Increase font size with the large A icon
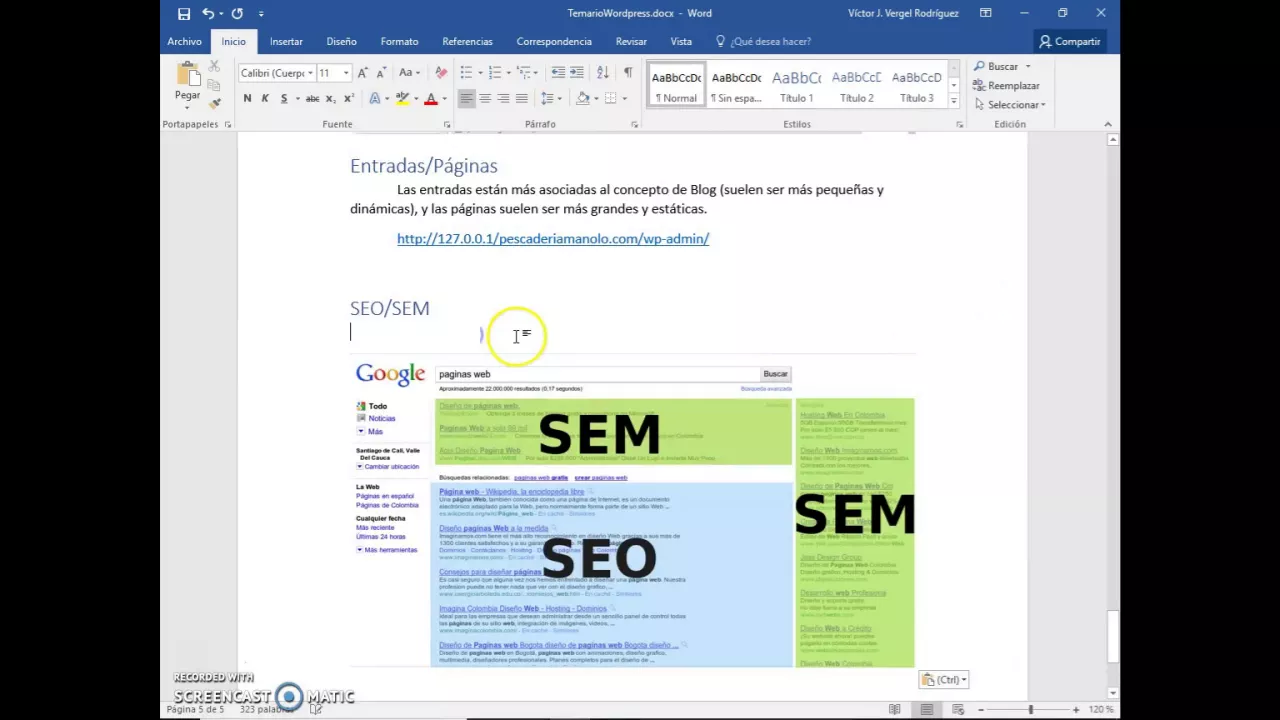Viewport: 1280px width, 720px height. point(363,73)
